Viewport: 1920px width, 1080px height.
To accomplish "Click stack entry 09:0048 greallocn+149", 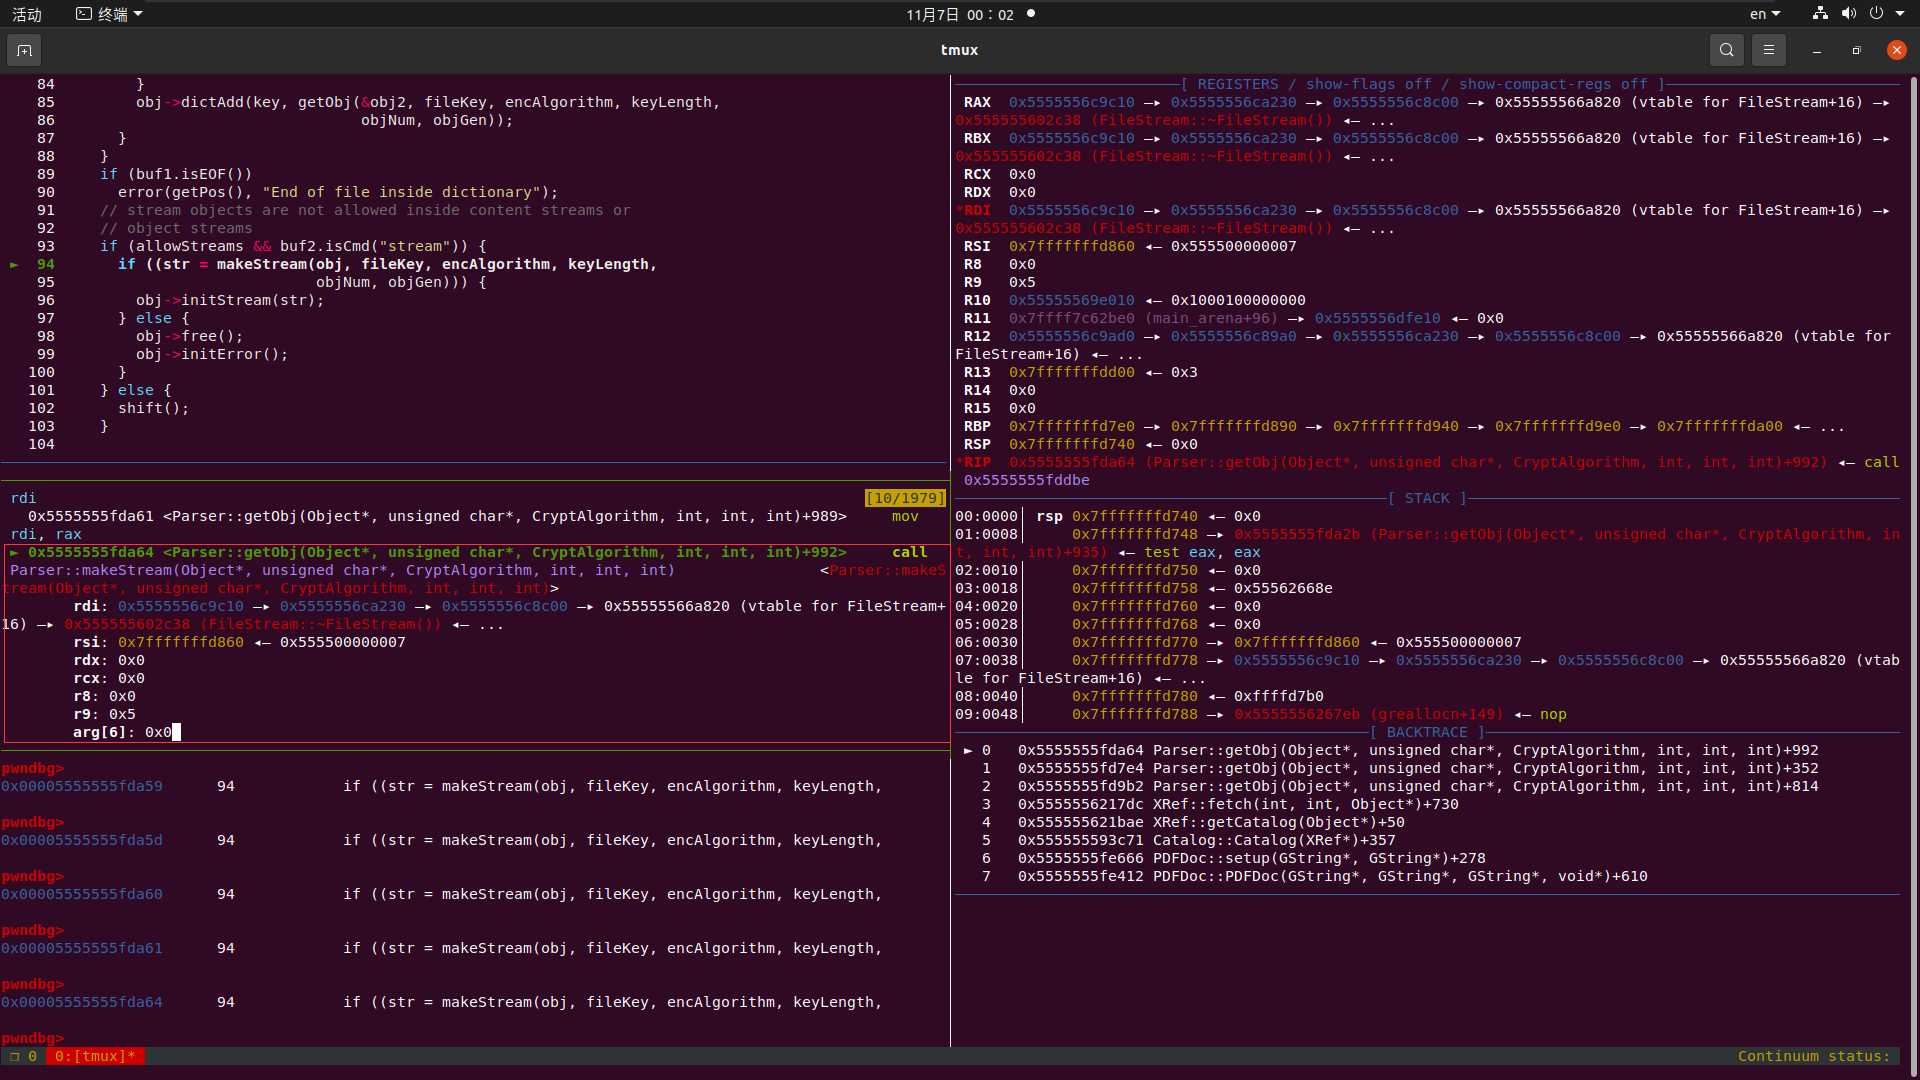I will click(x=1368, y=714).
